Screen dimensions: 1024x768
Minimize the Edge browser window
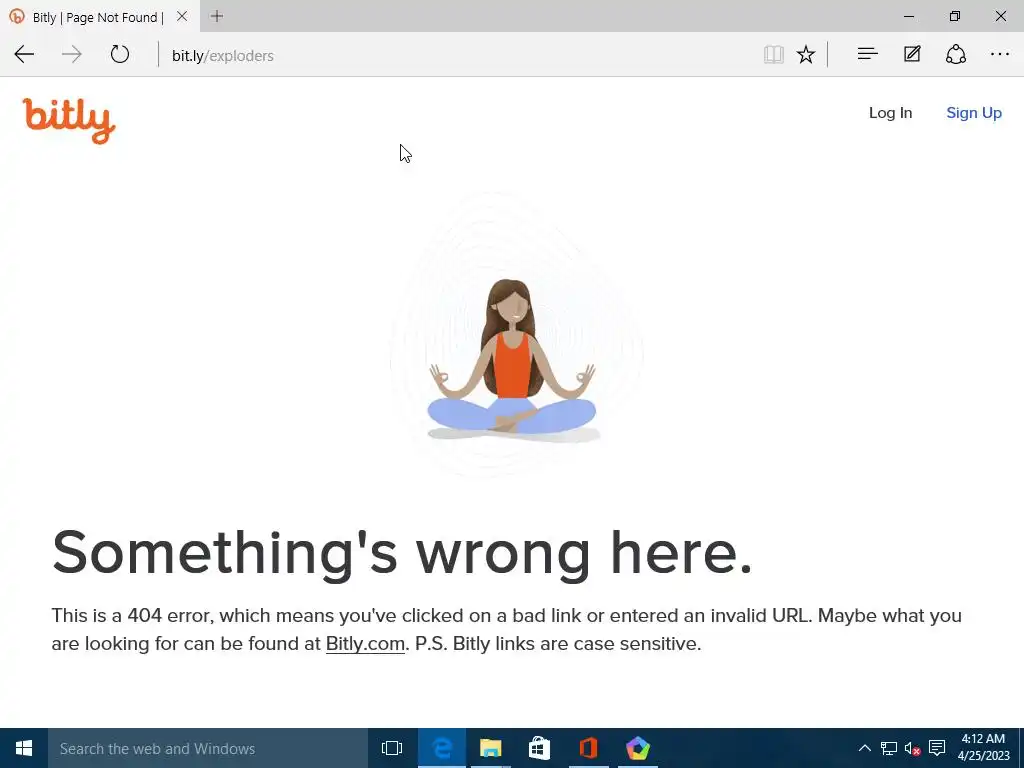tap(908, 16)
